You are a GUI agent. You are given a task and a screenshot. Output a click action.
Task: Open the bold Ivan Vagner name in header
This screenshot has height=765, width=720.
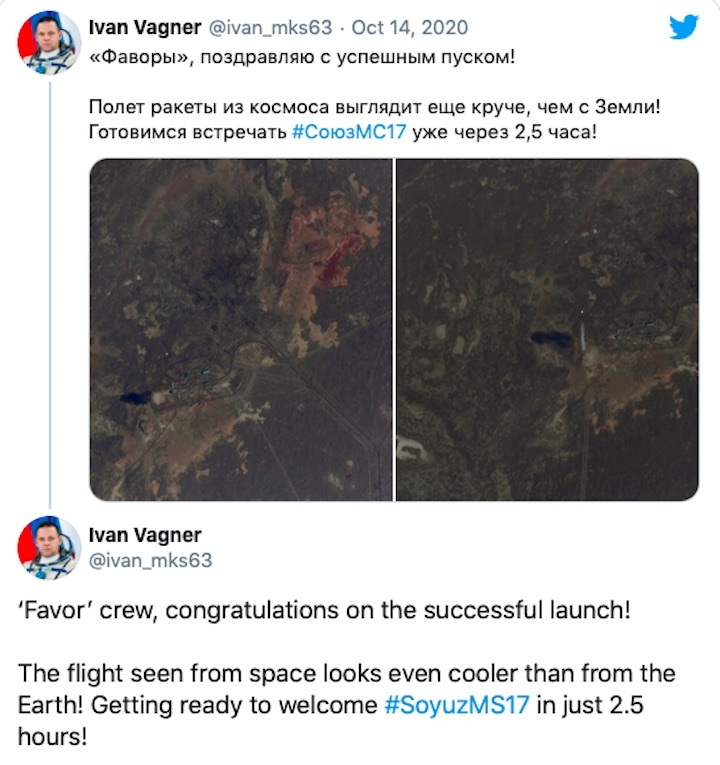[x=144, y=27]
